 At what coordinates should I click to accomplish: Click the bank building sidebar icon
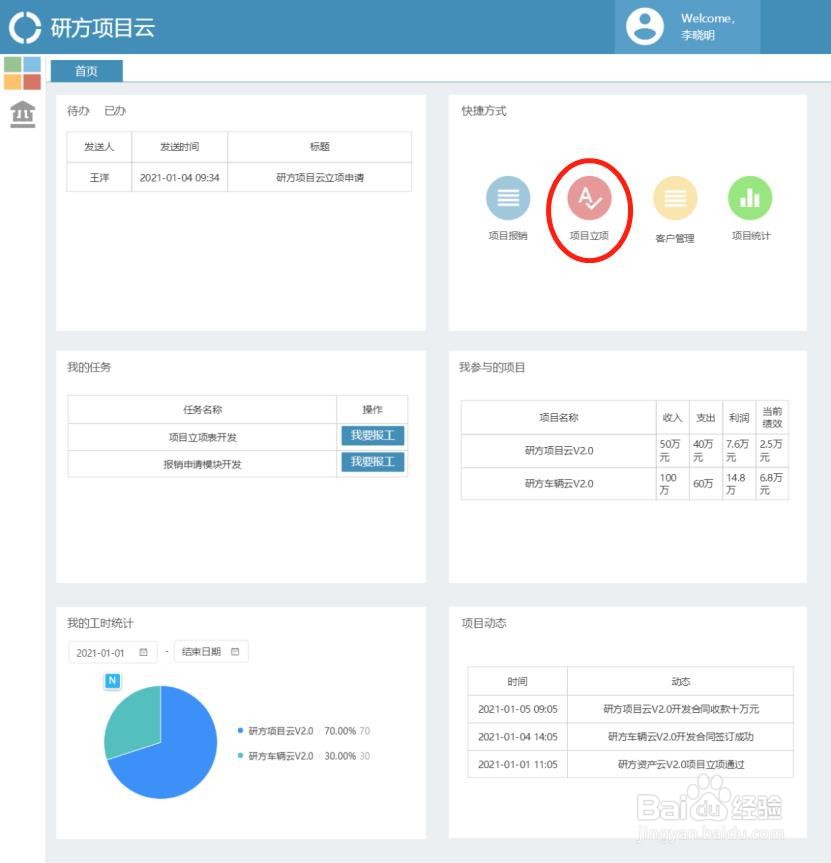(x=23, y=114)
